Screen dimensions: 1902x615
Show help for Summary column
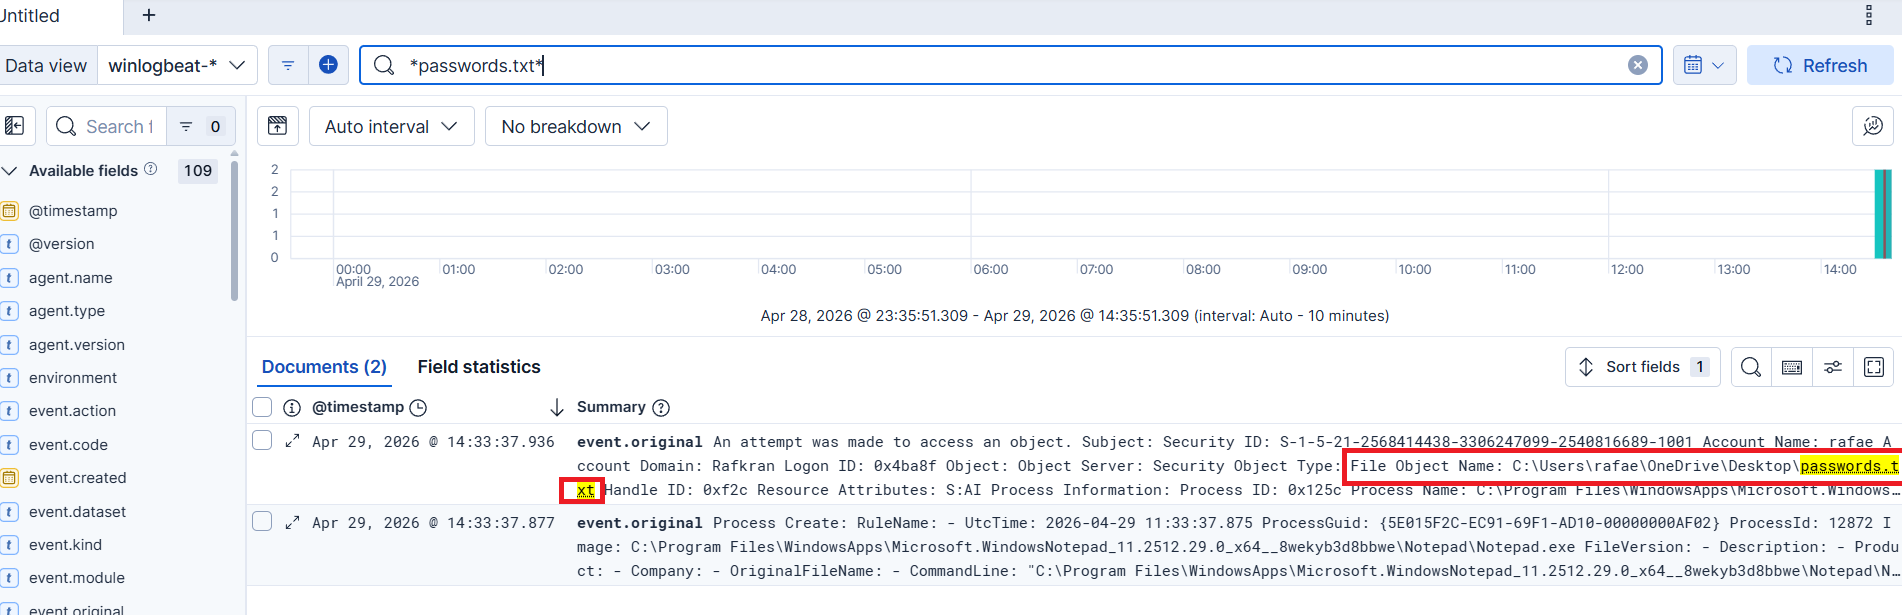661,407
